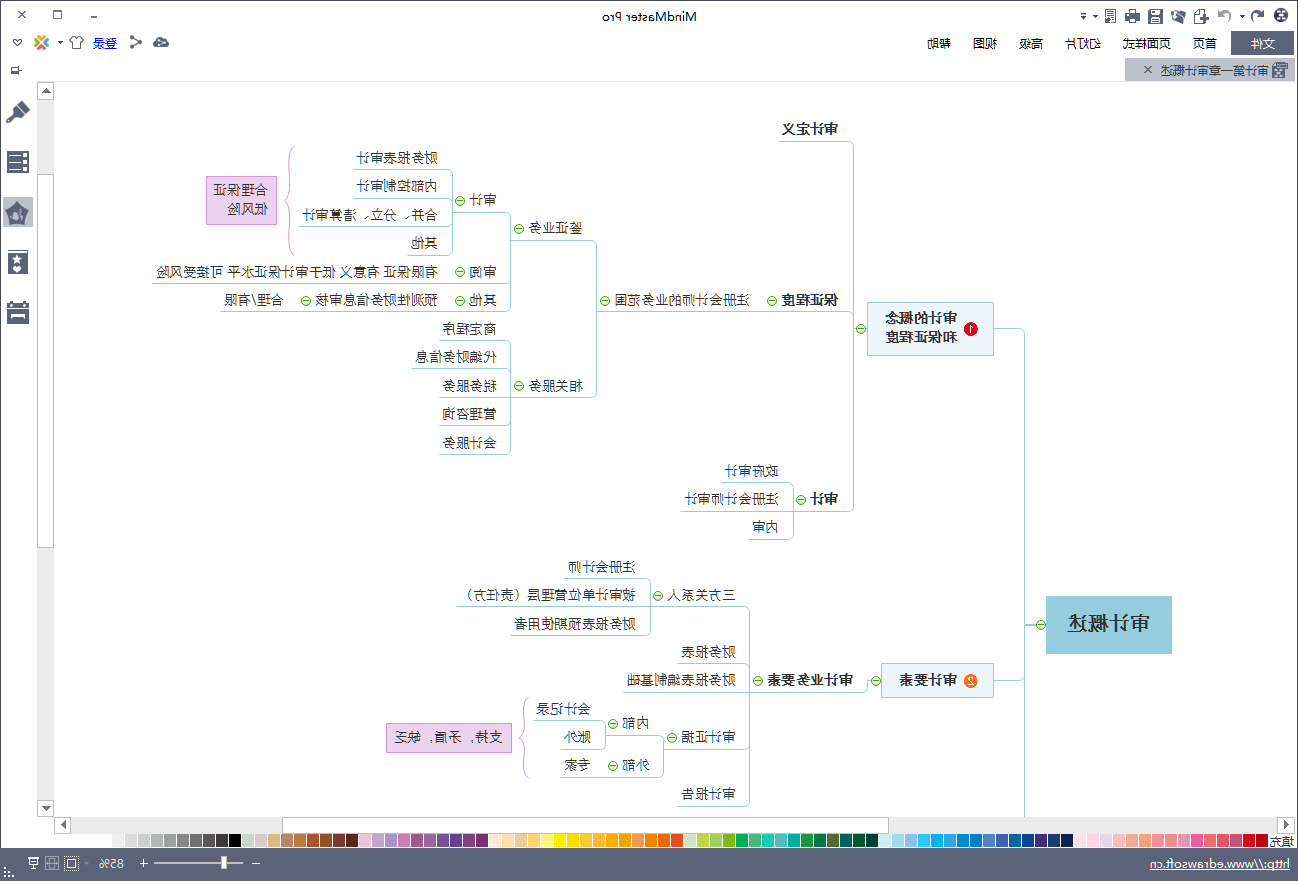Open the clipart star panel in sidebar
The height and width of the screenshot is (881, 1298).
[x=17, y=262]
